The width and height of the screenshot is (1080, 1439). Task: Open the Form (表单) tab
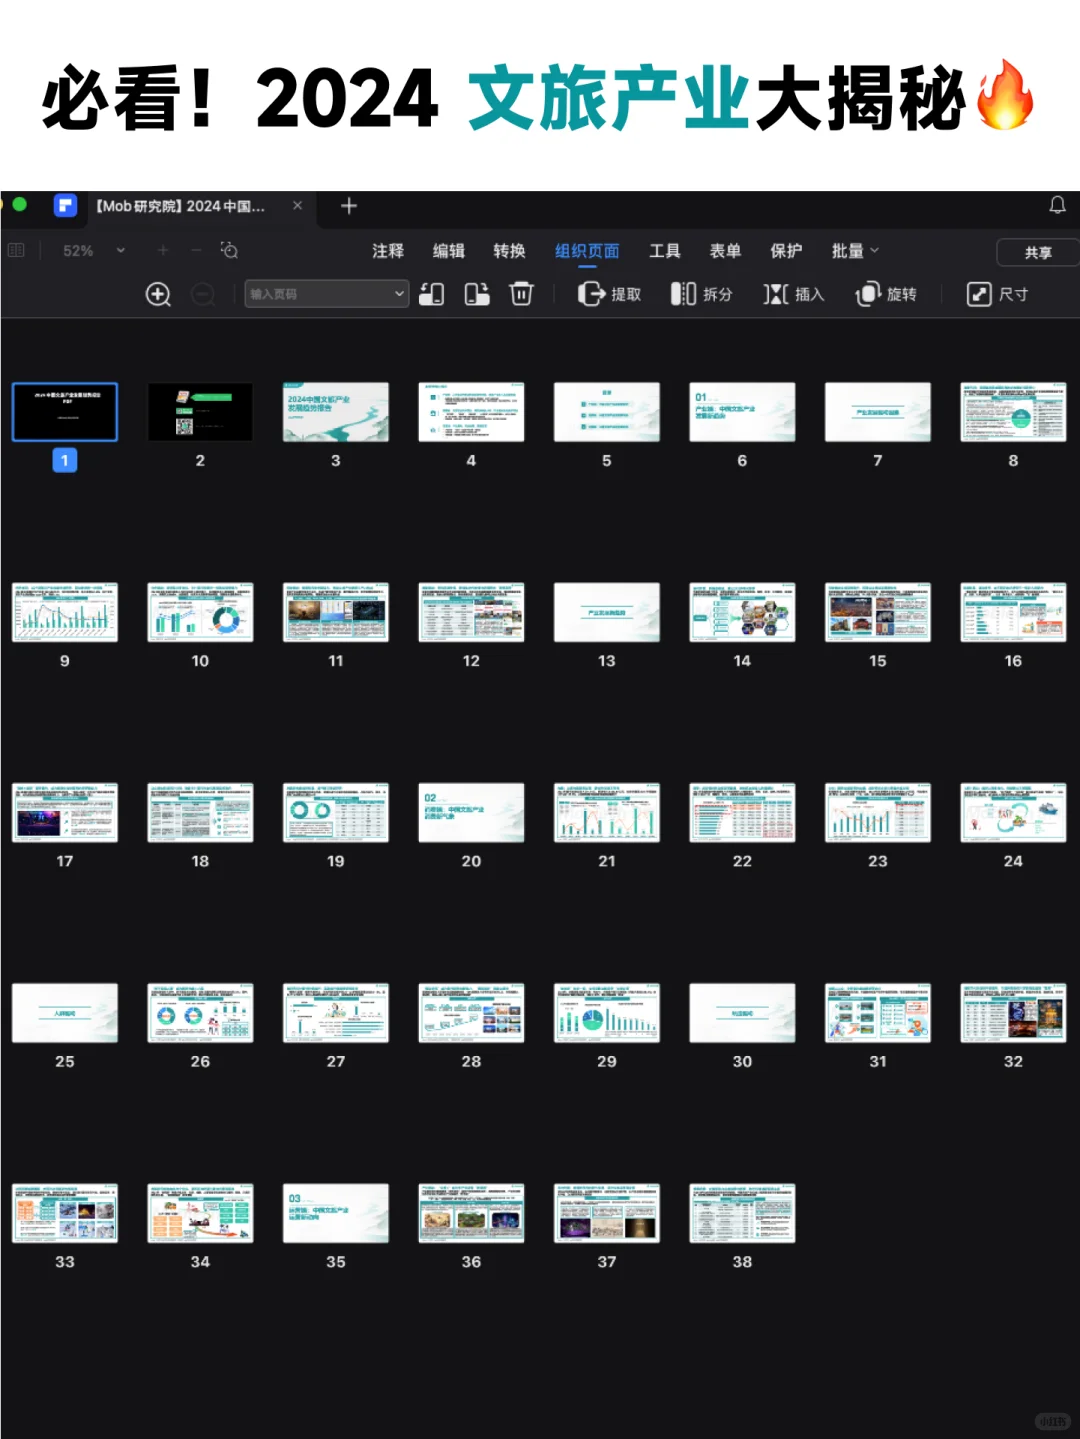click(725, 250)
